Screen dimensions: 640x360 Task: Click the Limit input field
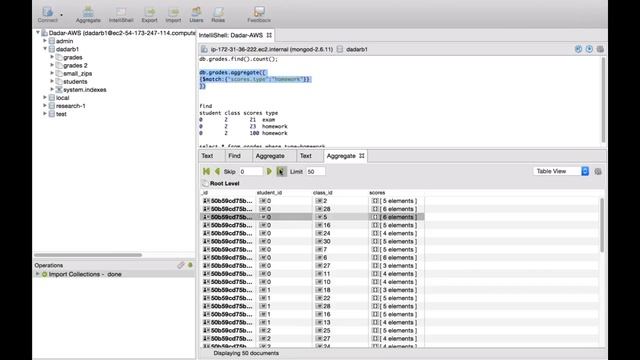316,171
